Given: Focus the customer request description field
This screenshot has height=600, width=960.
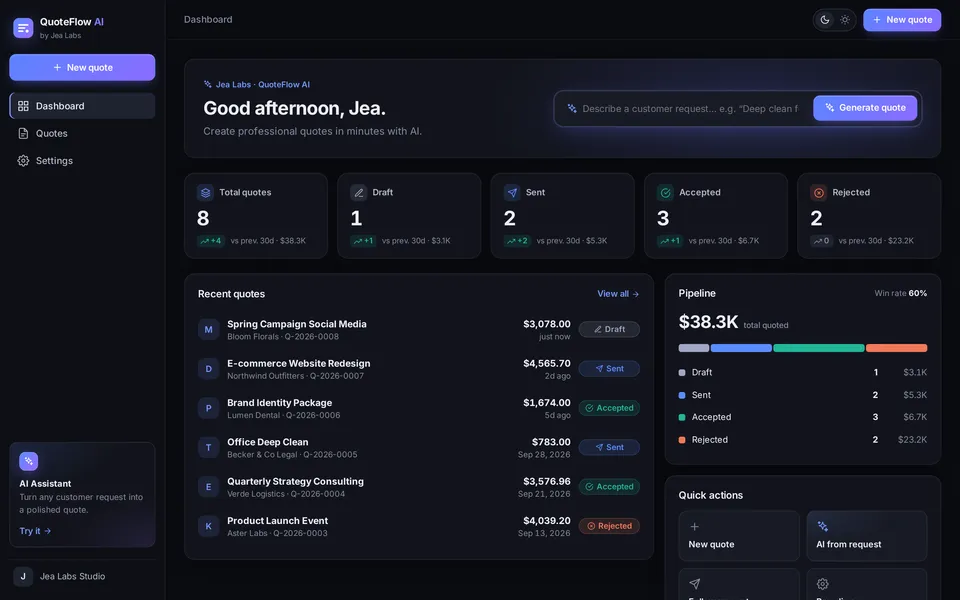Looking at the screenshot, I should (690, 108).
